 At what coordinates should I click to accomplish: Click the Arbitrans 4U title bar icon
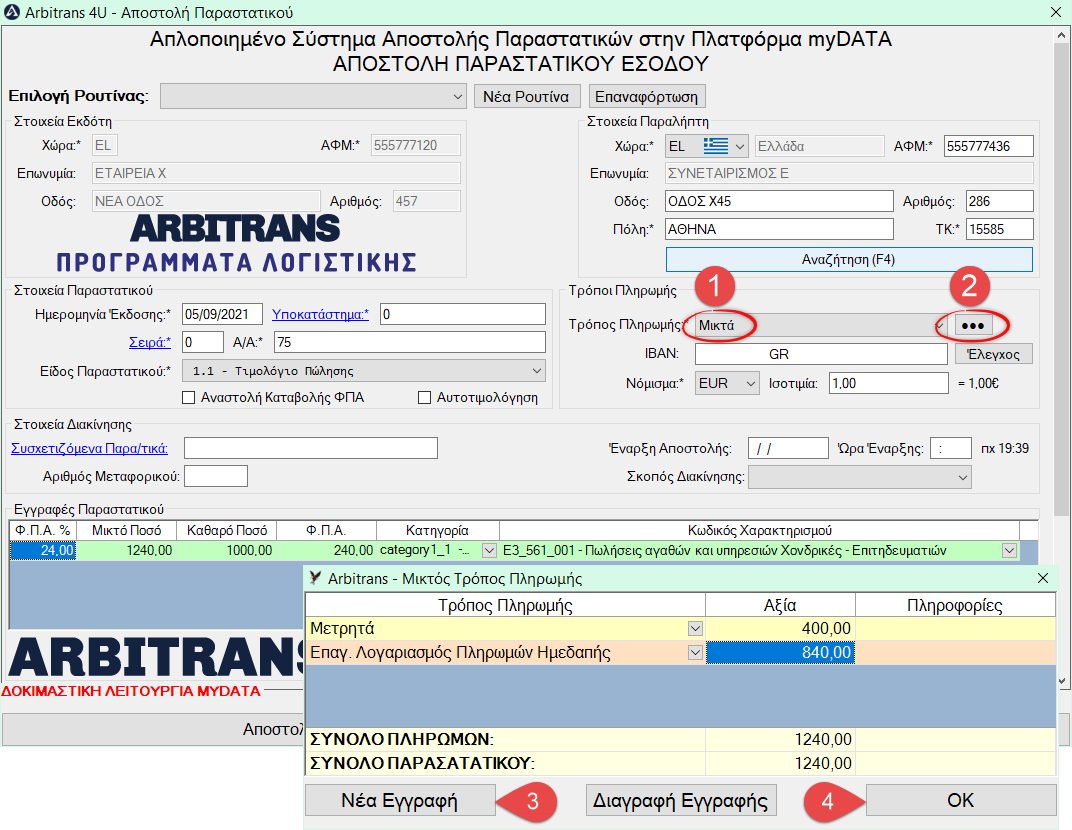tap(12, 12)
